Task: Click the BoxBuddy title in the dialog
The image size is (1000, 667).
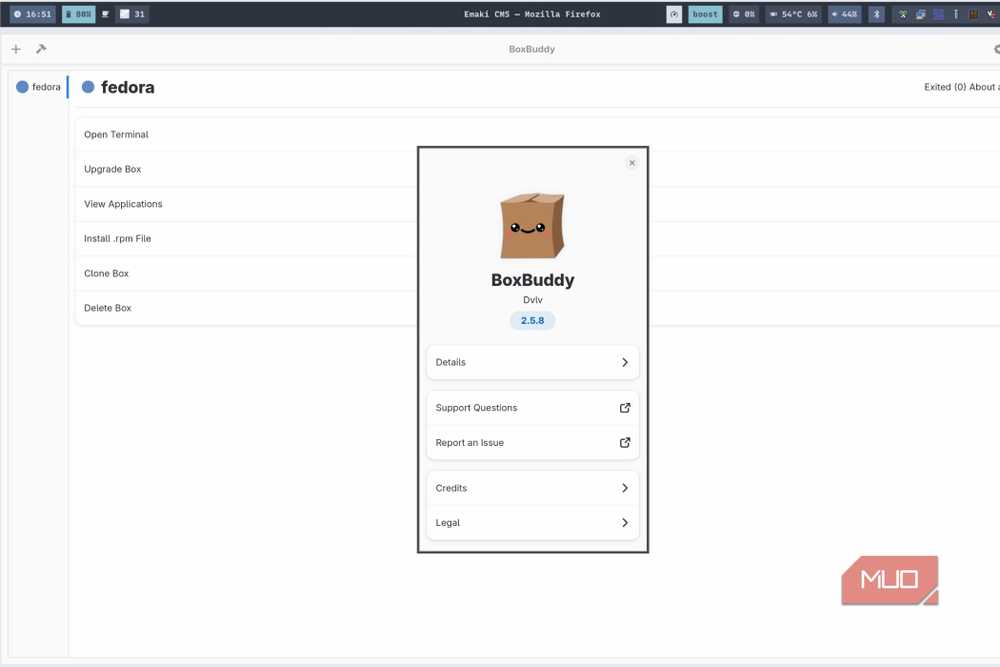Action: click(x=533, y=280)
